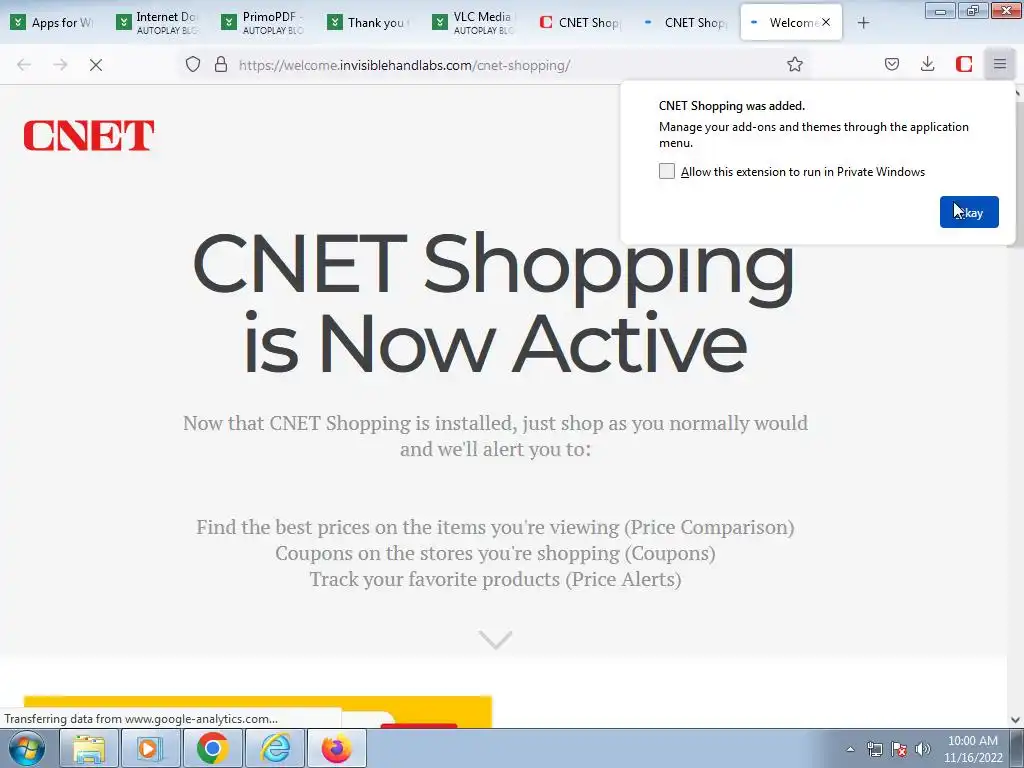Click the down chevron below the feature list
The image size is (1024, 768).
(x=495, y=639)
